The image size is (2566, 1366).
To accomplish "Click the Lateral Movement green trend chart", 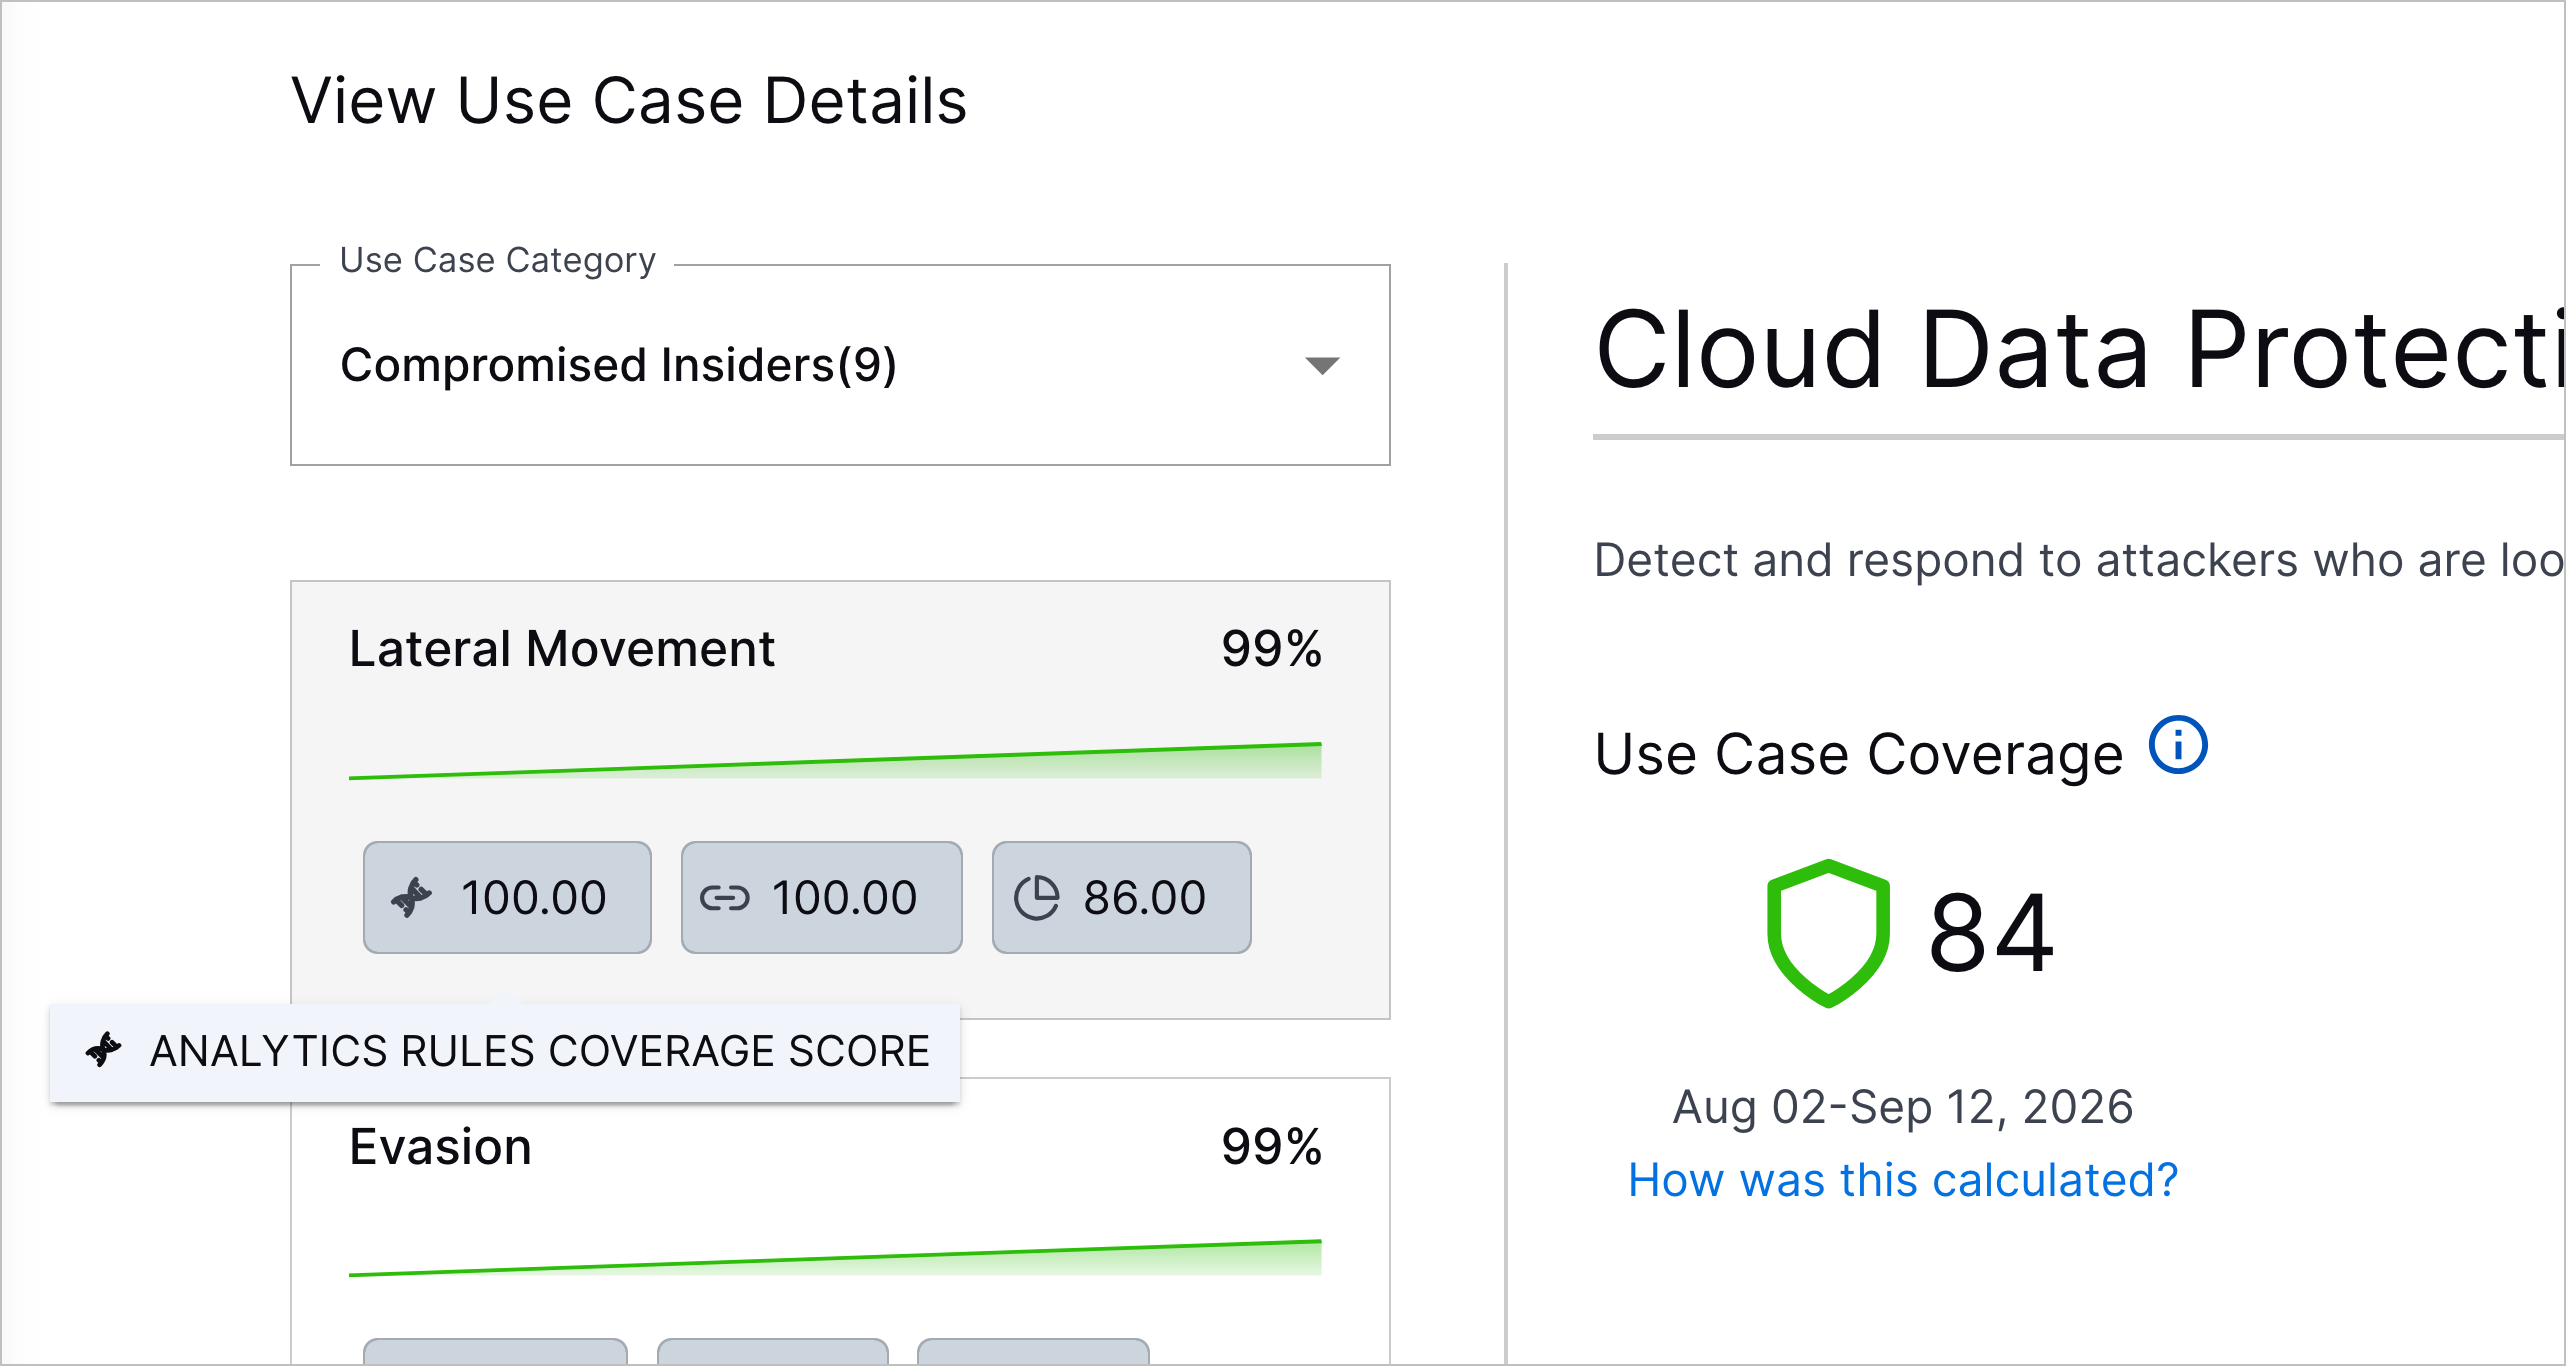I will pos(835,760).
